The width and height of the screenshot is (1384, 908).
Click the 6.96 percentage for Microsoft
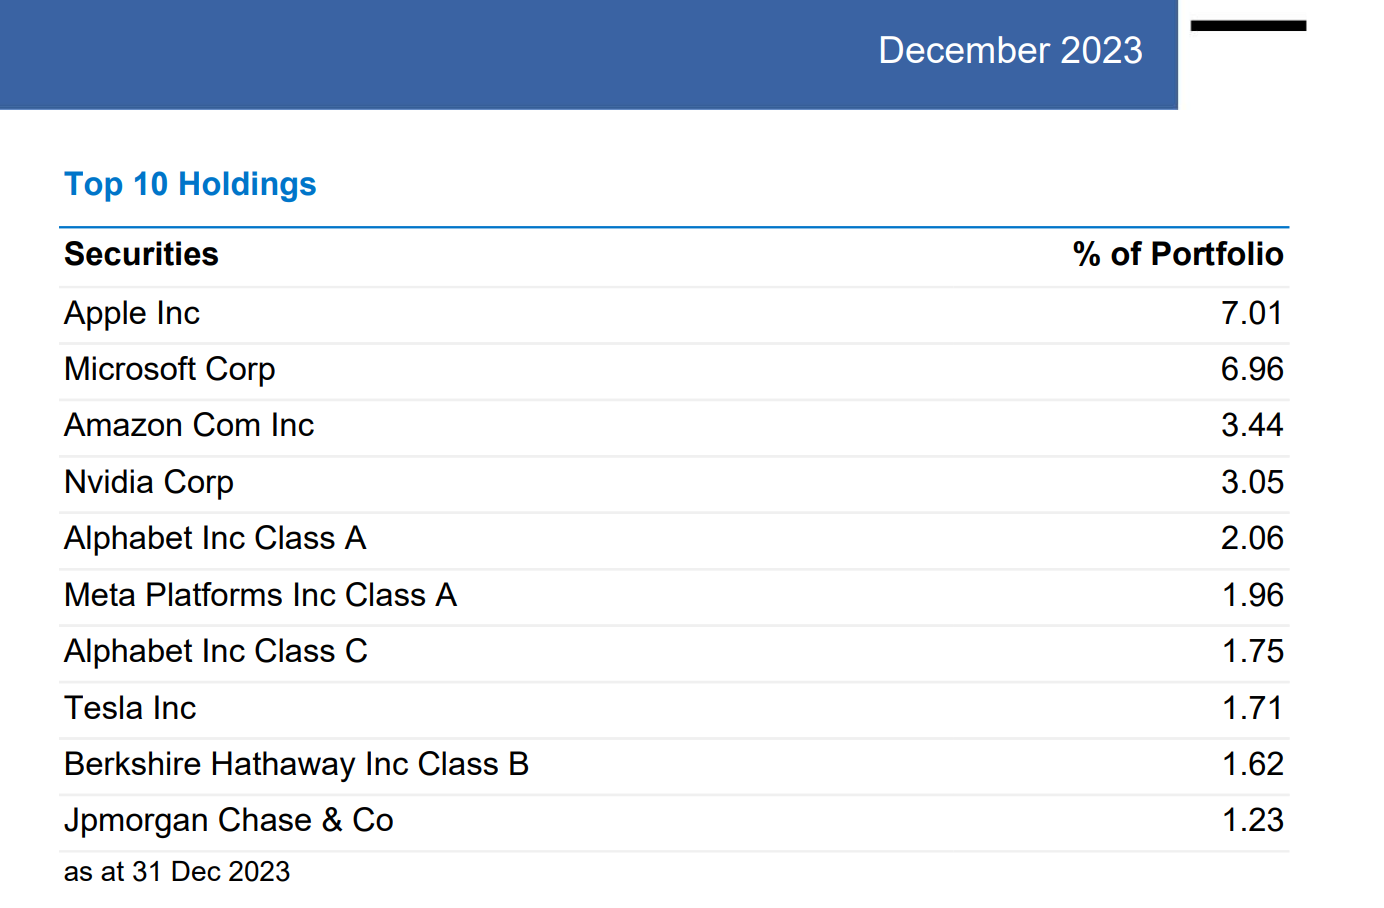coord(1251,369)
